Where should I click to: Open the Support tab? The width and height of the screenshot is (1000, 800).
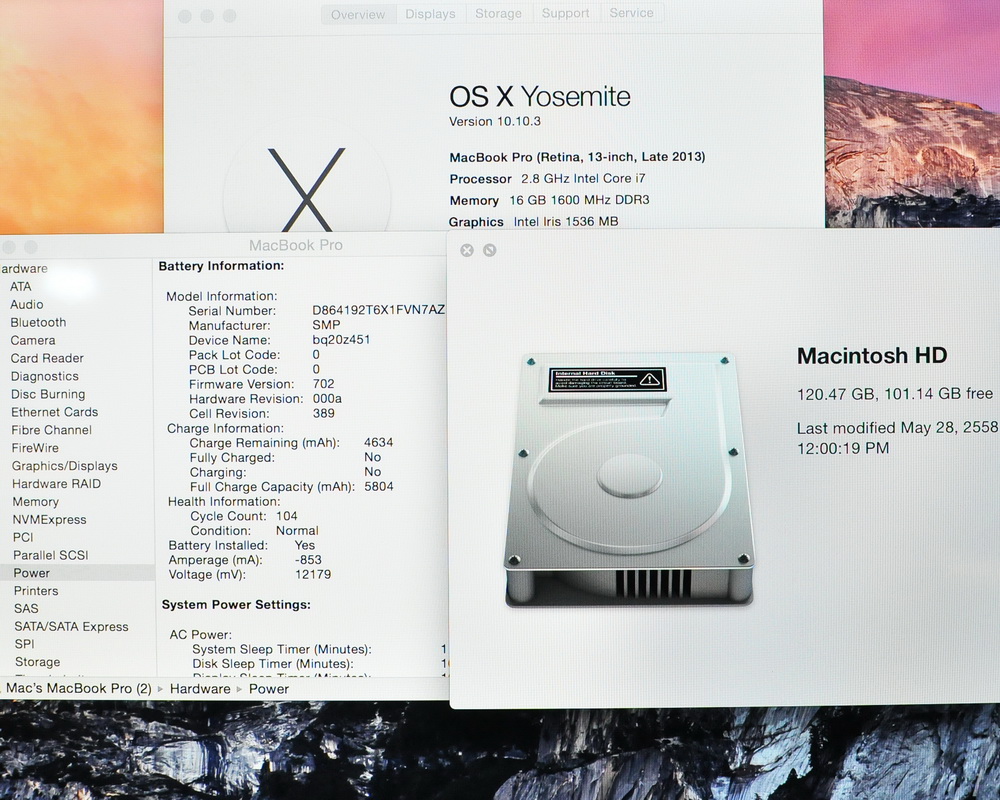[x=566, y=13]
